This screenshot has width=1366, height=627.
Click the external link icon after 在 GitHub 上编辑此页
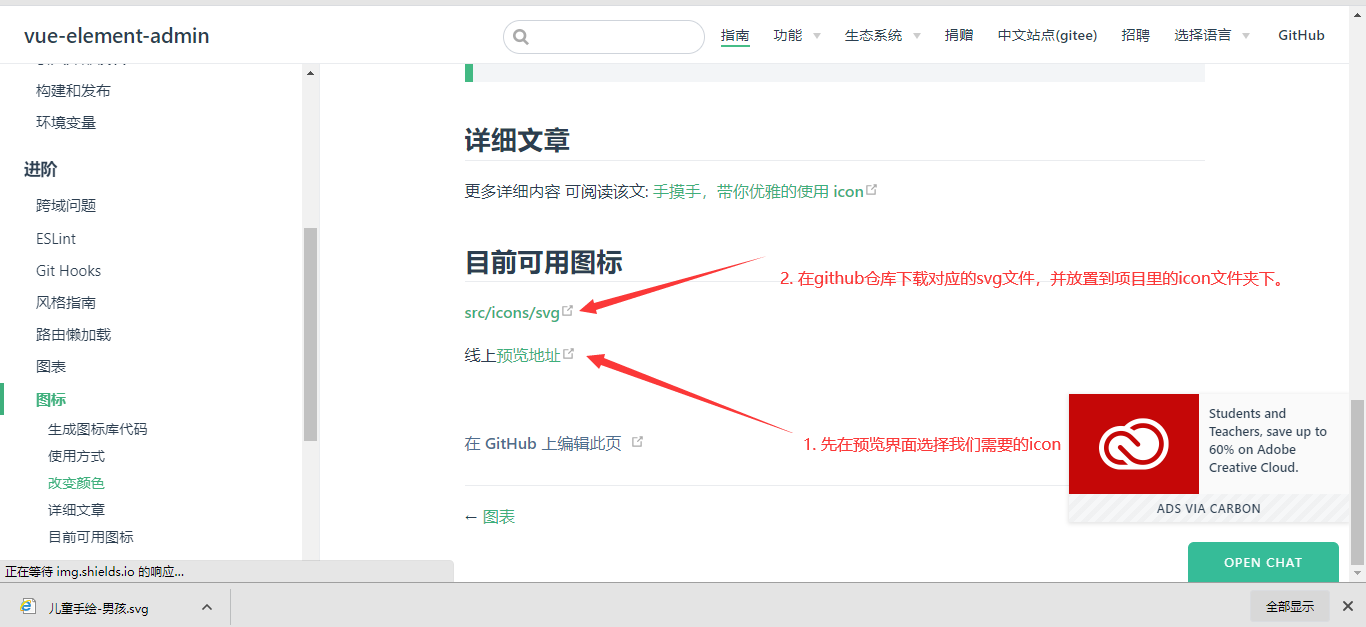(637, 442)
